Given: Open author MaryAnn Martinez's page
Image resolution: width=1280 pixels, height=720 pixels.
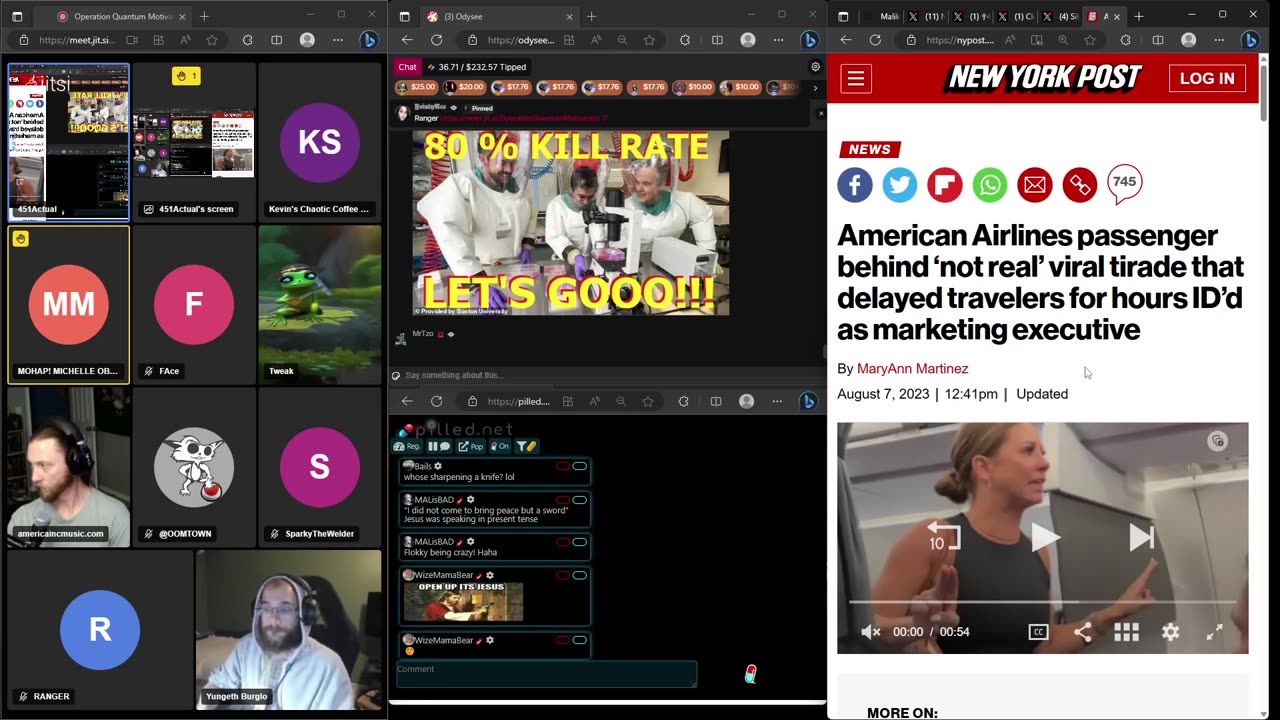Looking at the screenshot, I should (912, 368).
